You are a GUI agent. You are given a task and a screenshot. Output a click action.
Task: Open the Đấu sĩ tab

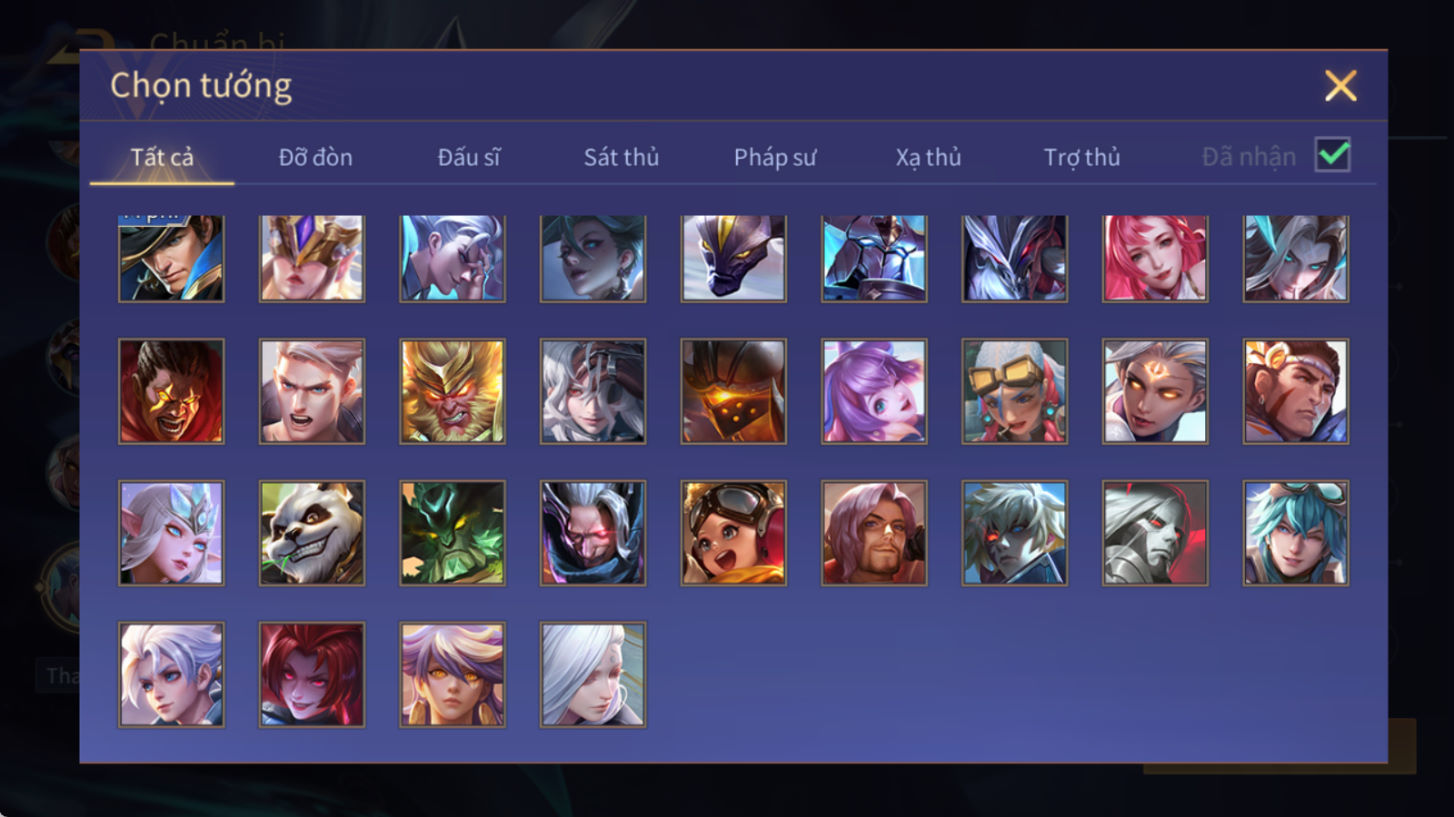pyautogui.click(x=469, y=157)
